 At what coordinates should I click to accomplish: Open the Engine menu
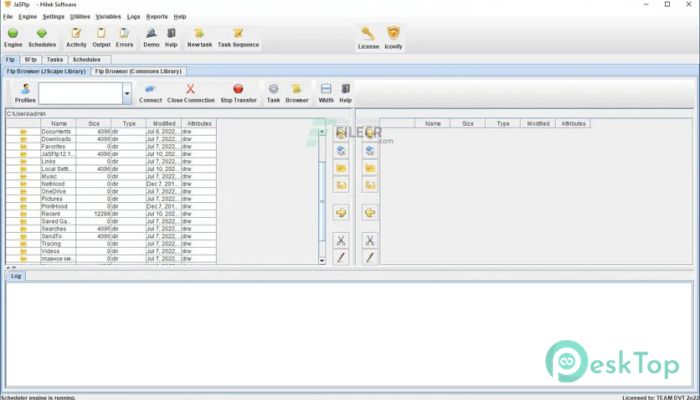[x=28, y=17]
